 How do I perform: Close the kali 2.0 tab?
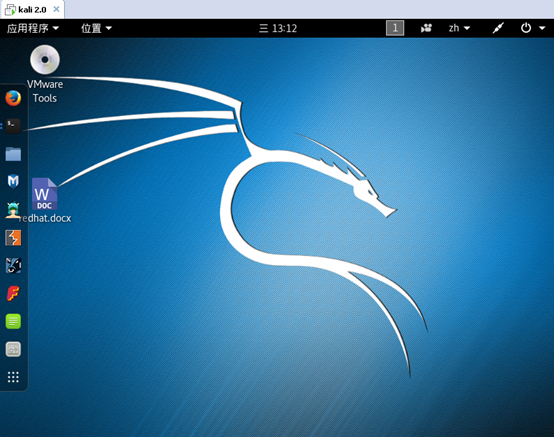click(56, 9)
